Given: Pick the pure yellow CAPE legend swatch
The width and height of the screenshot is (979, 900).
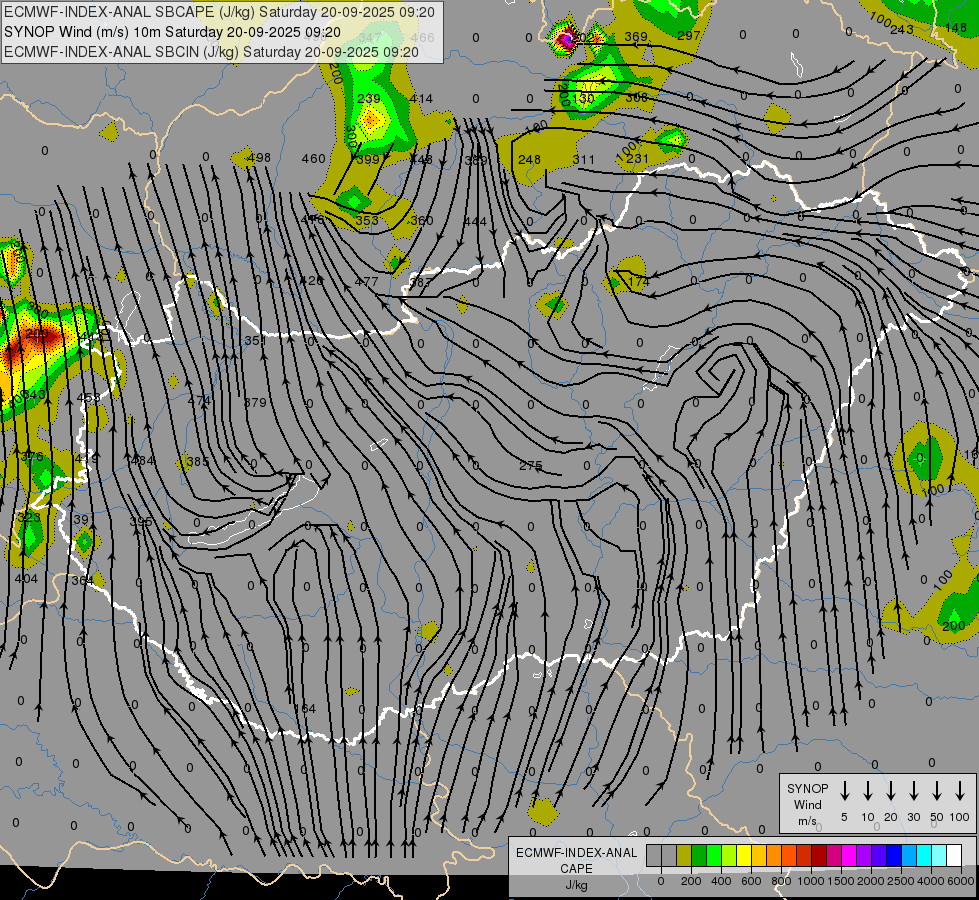Looking at the screenshot, I should 744,856.
